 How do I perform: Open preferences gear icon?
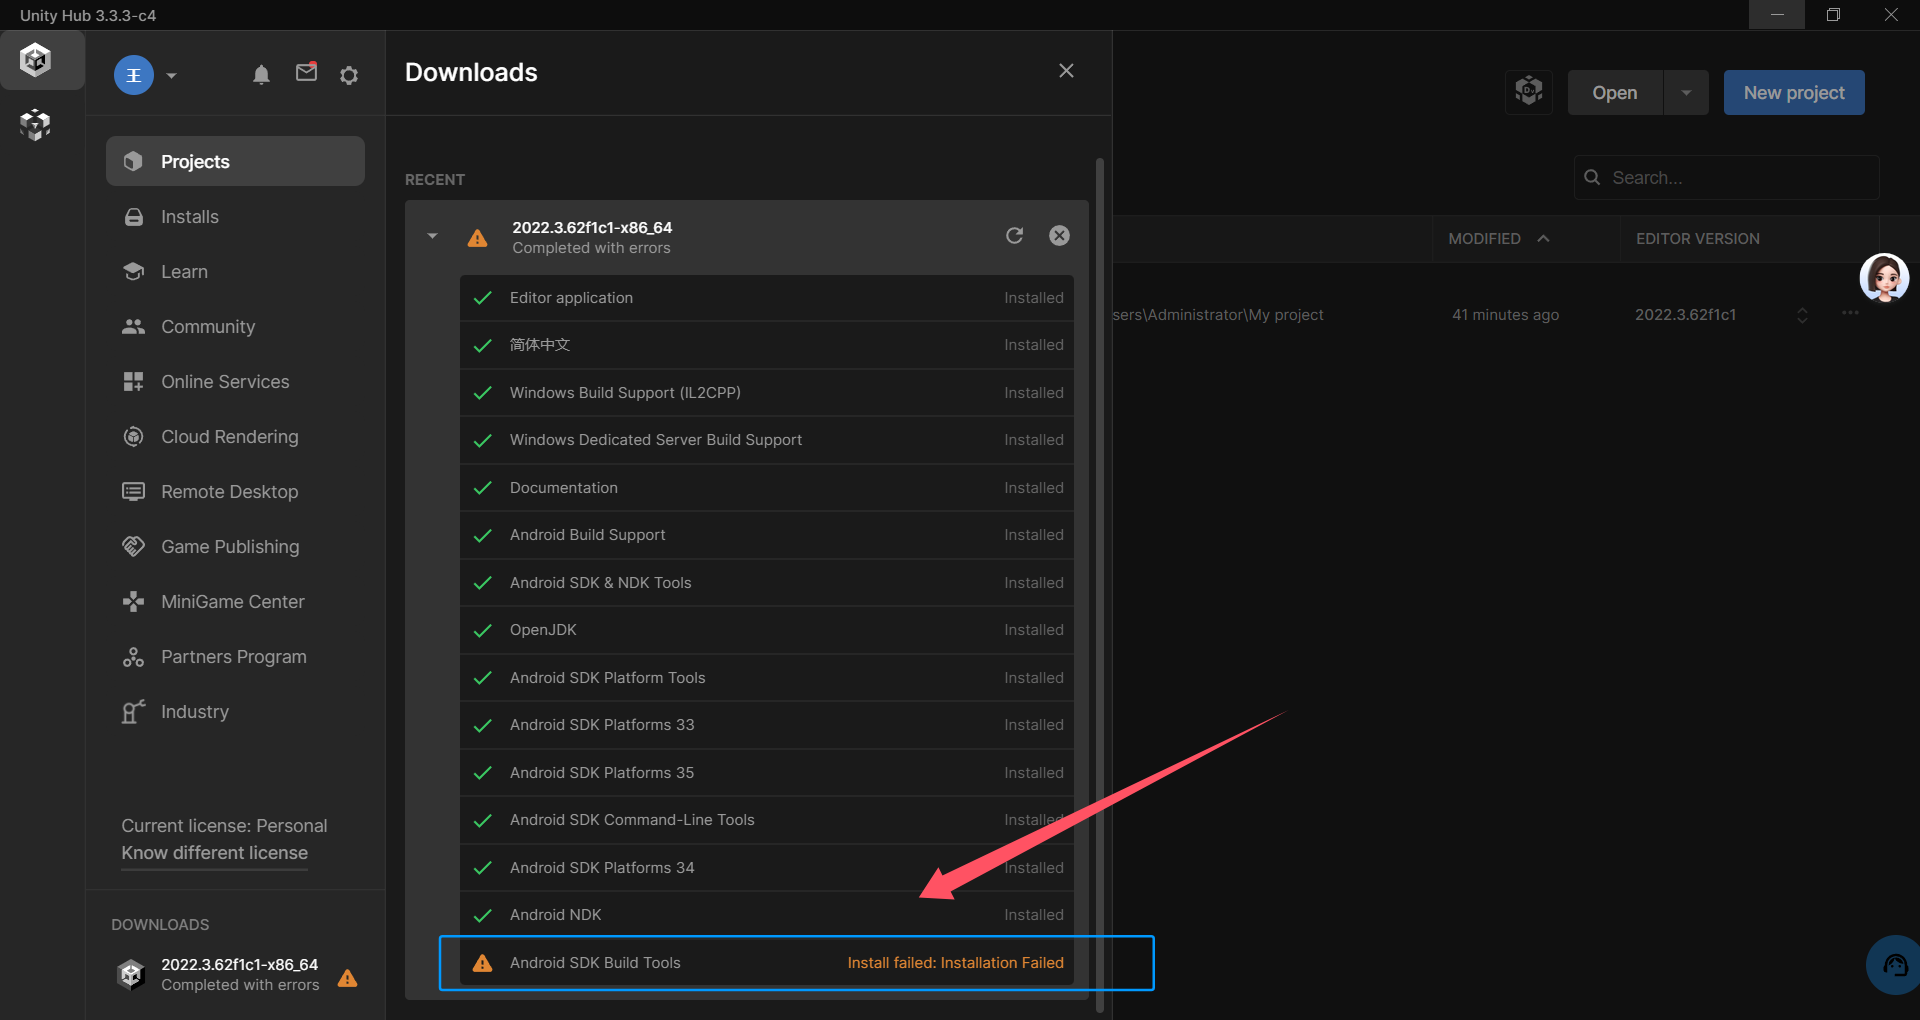coord(349,75)
